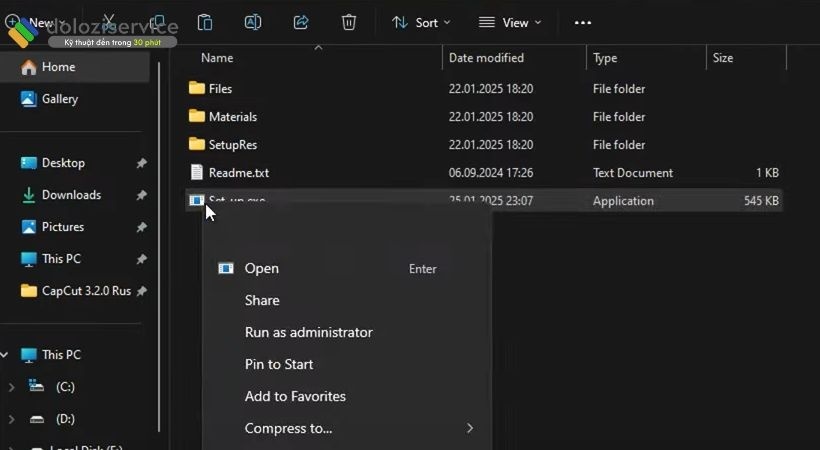Click the Paste icon in toolbar

[x=205, y=22]
